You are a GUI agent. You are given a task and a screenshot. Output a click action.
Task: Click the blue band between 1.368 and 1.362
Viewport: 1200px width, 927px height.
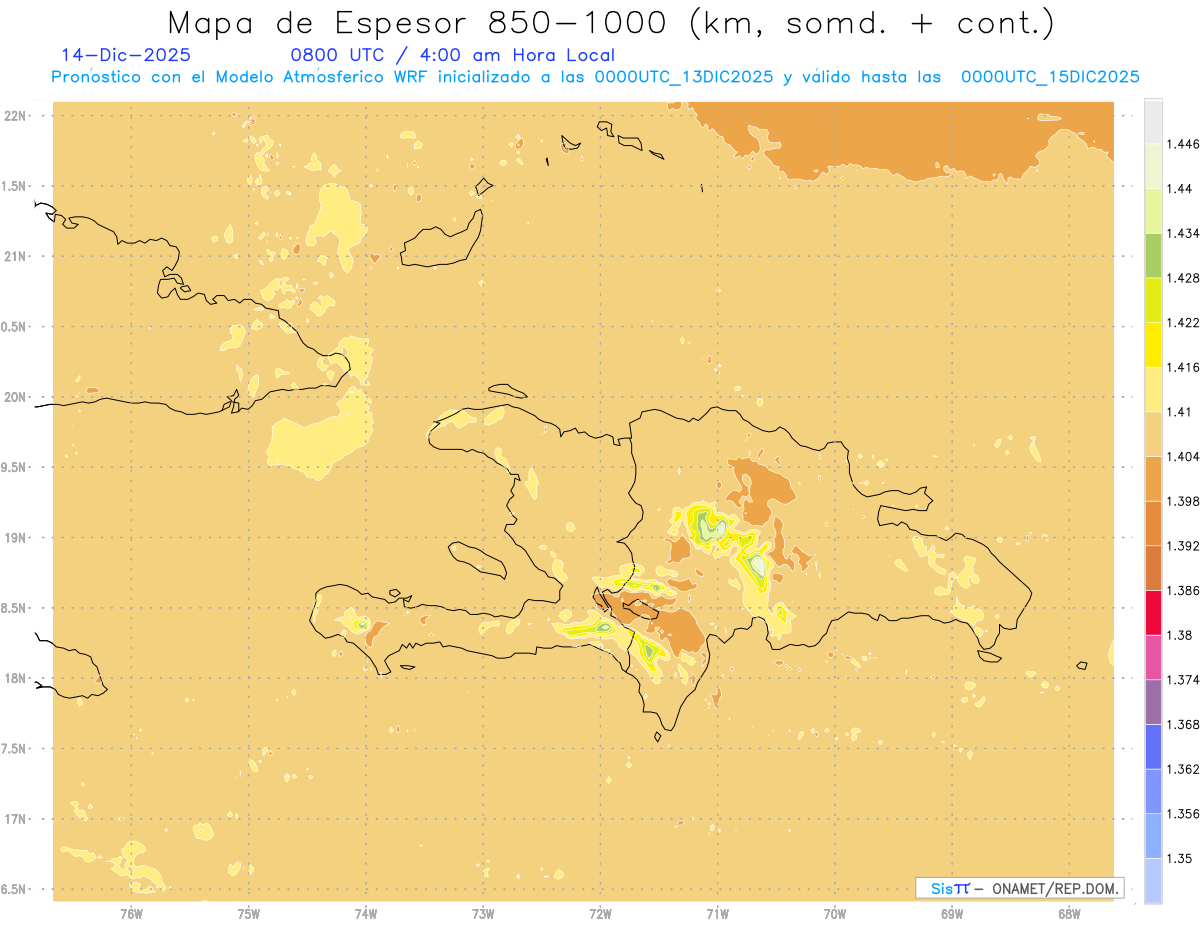1153,747
